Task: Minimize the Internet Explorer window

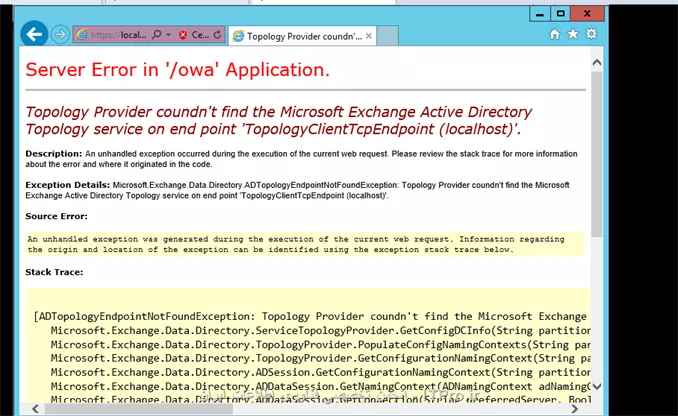Action: click(540, 14)
